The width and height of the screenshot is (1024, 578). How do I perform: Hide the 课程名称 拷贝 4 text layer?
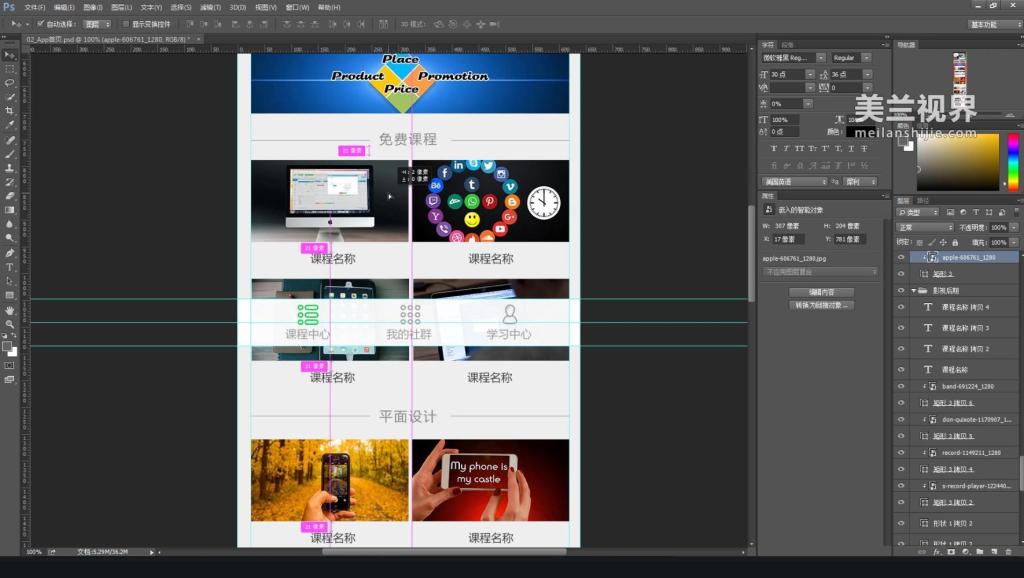tap(901, 307)
